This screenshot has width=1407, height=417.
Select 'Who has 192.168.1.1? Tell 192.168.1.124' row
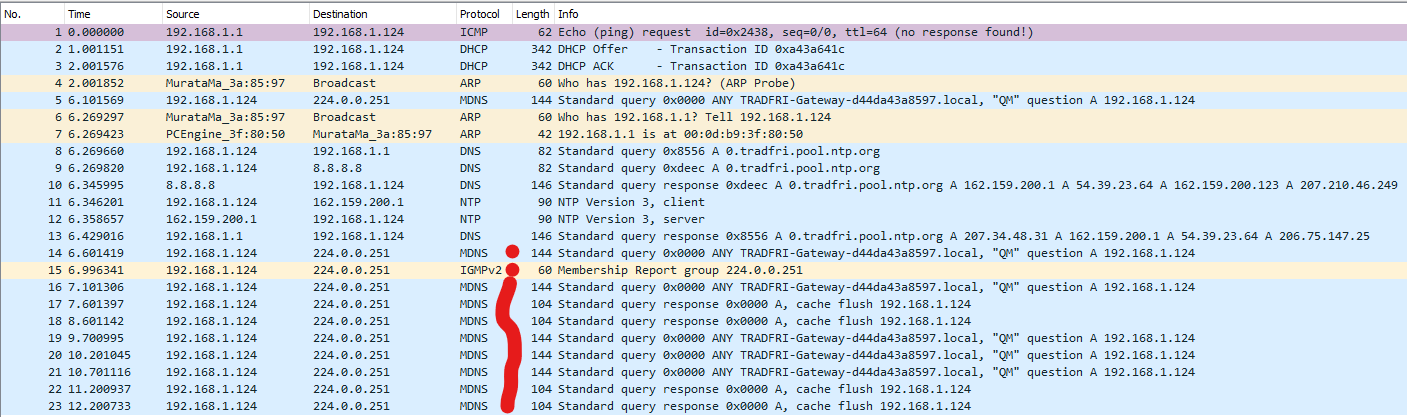pyautogui.click(x=703, y=117)
